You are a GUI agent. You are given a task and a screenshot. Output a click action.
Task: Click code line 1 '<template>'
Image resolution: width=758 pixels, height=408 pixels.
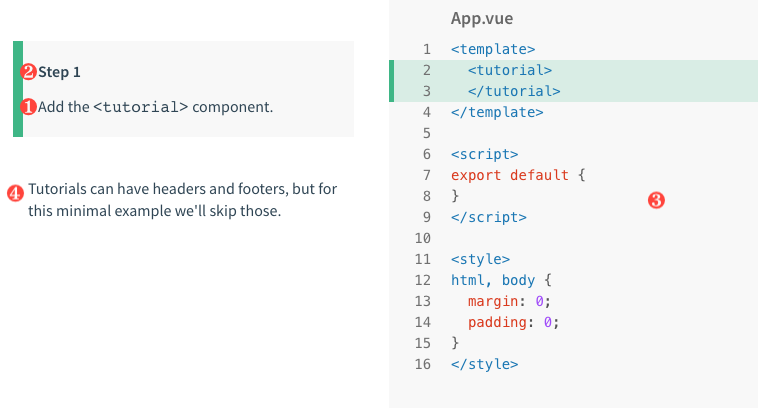pos(493,49)
